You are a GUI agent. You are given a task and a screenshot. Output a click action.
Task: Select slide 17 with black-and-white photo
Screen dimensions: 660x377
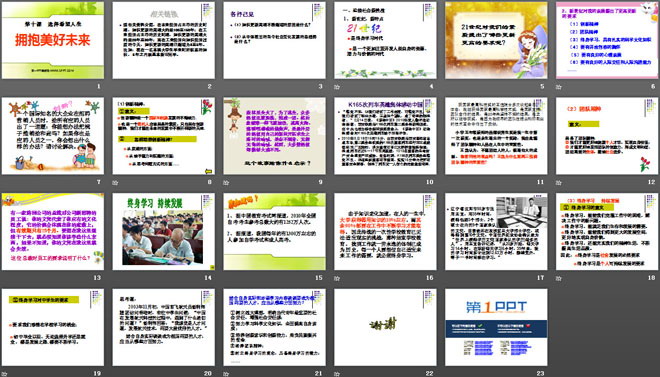pos(496,231)
